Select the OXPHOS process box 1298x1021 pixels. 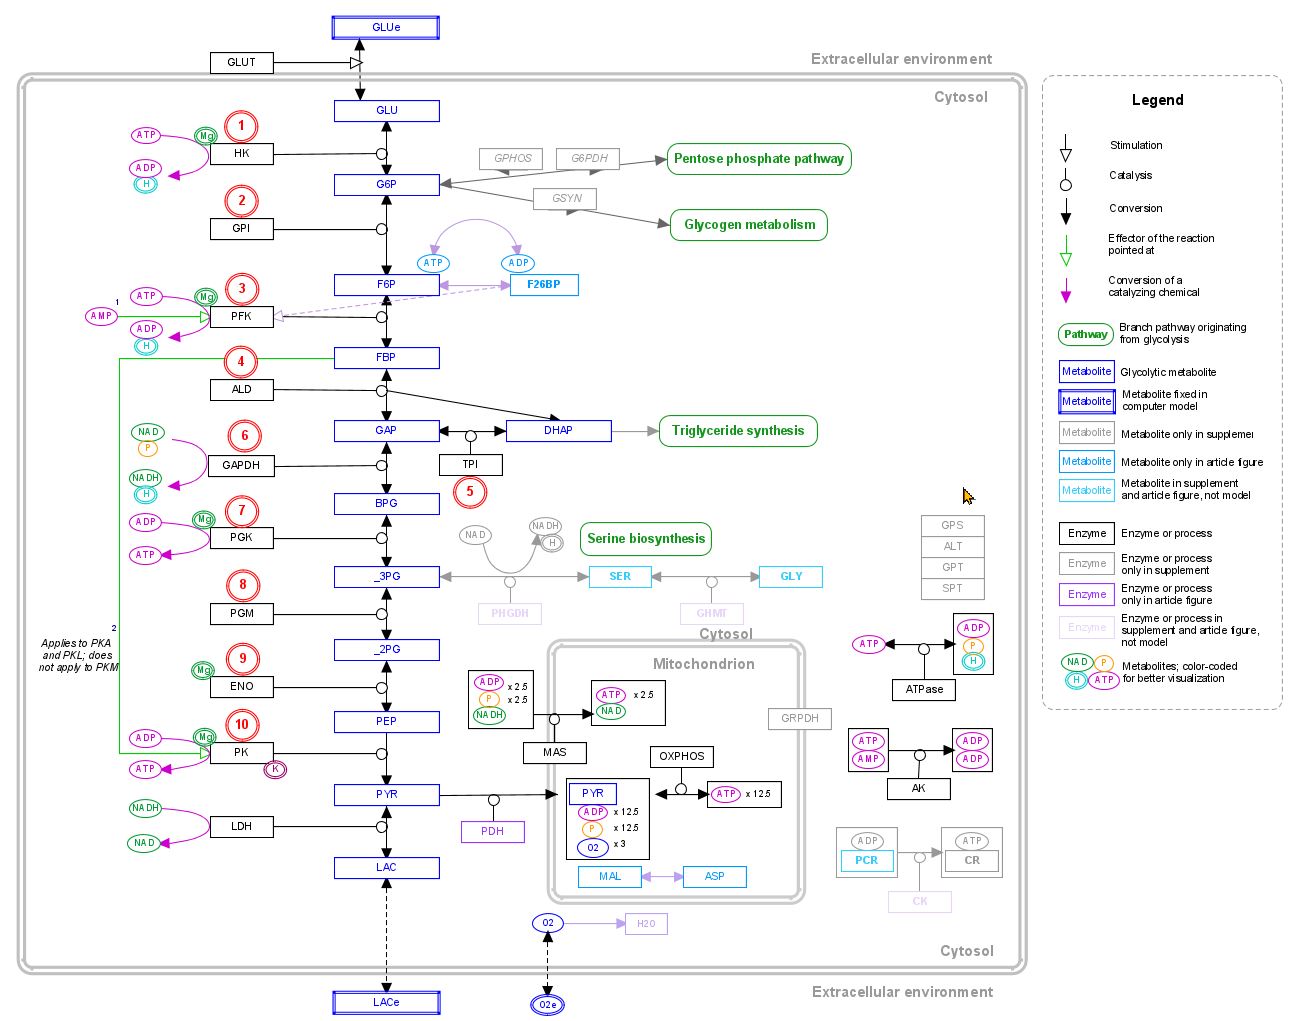click(682, 757)
